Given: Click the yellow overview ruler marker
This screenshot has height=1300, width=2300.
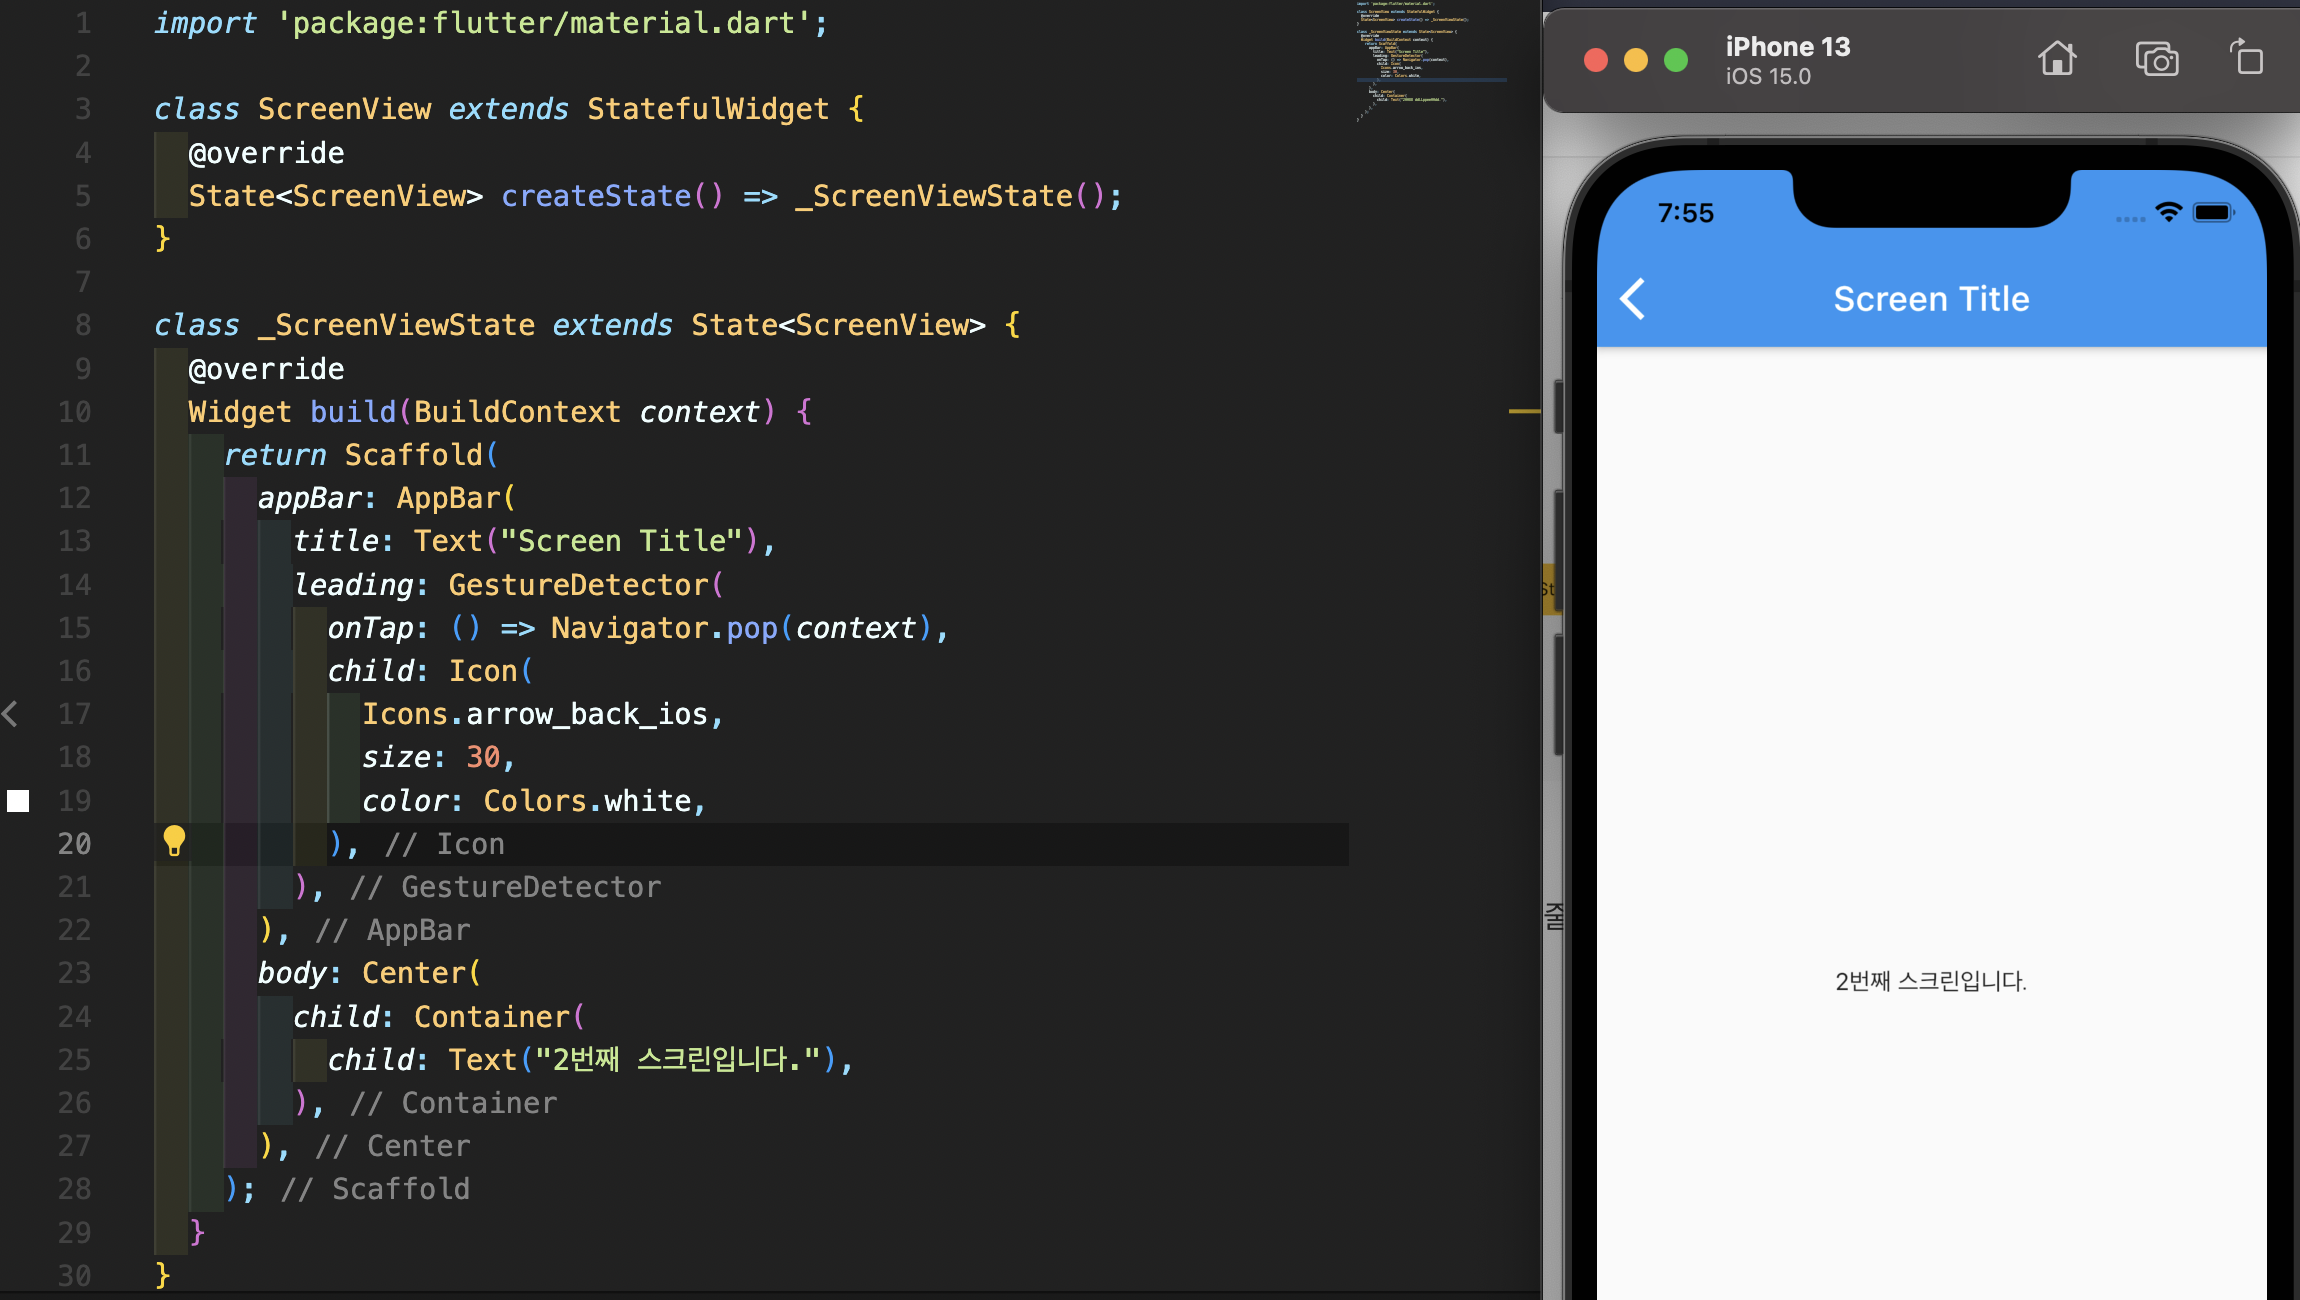Looking at the screenshot, I should coord(1524,411).
